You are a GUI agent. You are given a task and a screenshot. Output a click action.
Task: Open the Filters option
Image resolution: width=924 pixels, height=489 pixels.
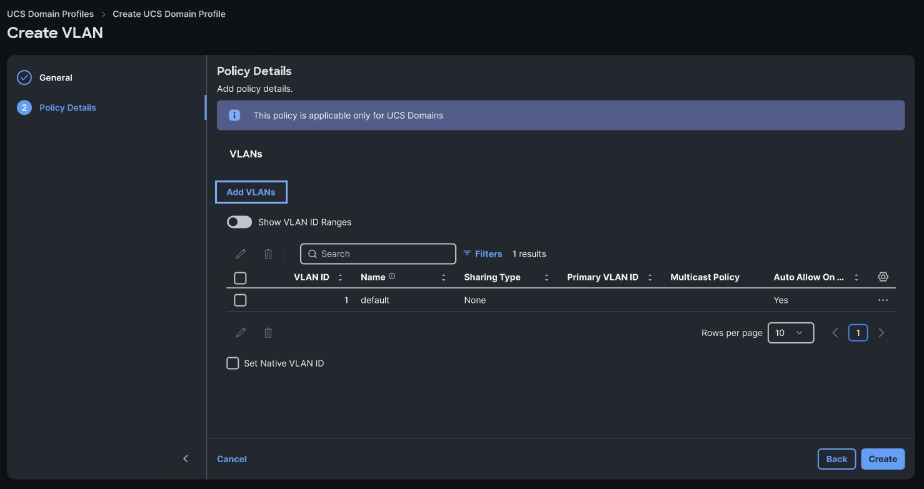pyautogui.click(x=483, y=254)
